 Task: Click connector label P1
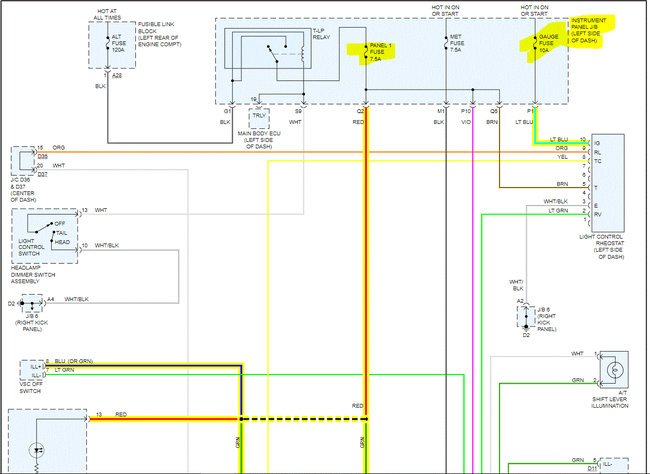click(x=530, y=111)
